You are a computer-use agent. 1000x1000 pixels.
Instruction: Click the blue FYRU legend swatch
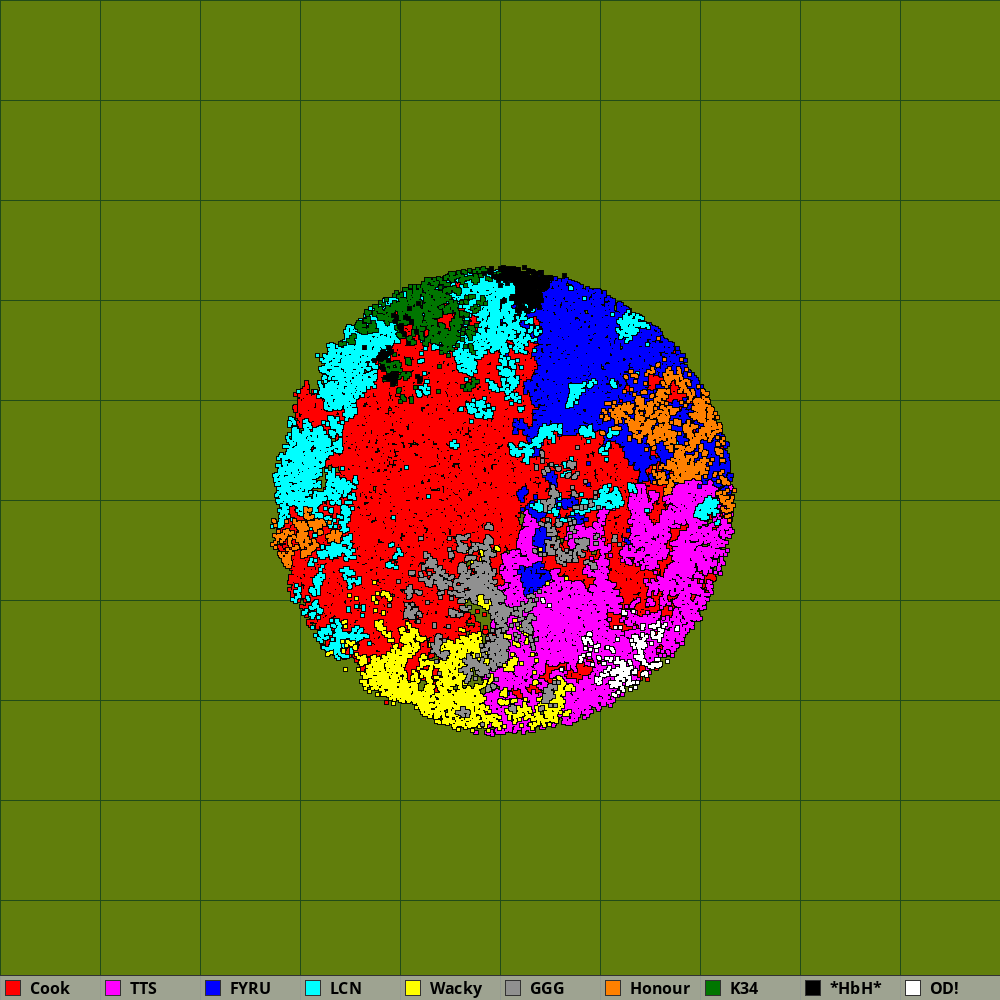click(213, 988)
